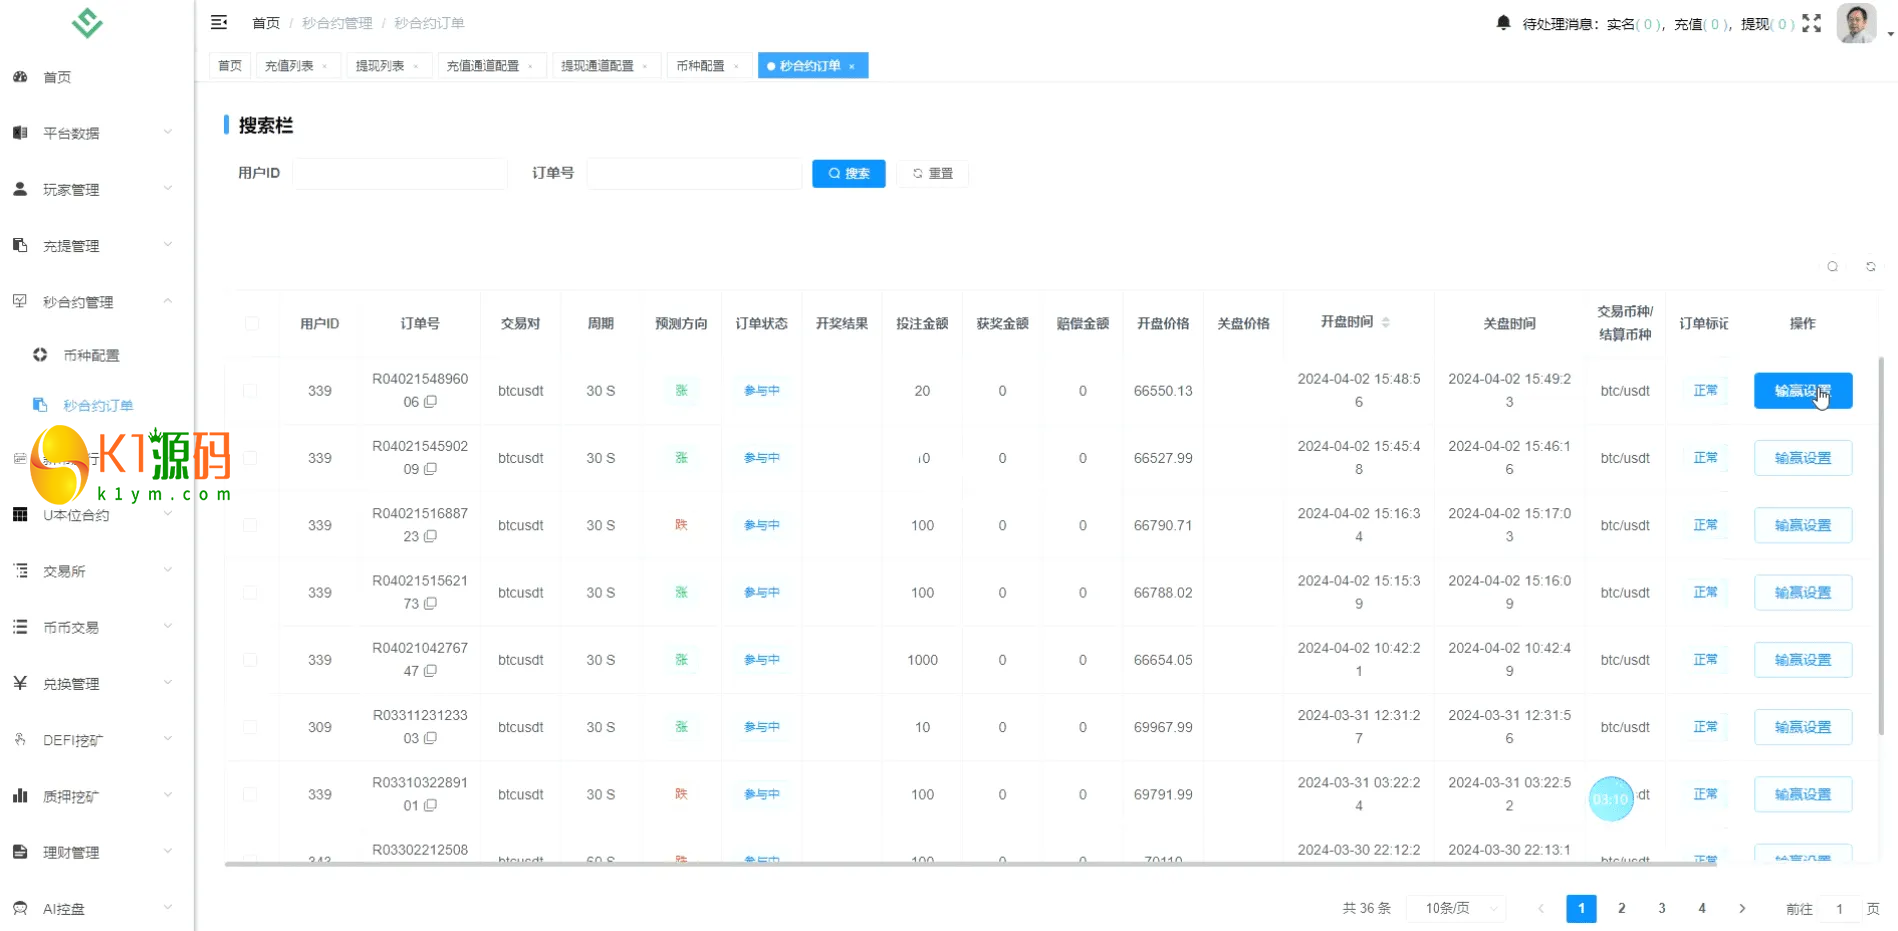Open 币种配置 in the sidebar

pyautogui.click(x=91, y=355)
